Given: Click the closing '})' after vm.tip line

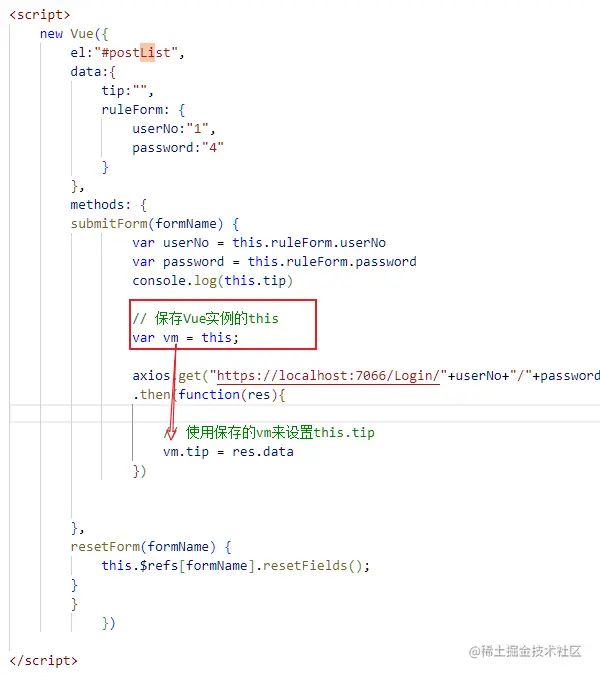Looking at the screenshot, I should pyautogui.click(x=139, y=471).
